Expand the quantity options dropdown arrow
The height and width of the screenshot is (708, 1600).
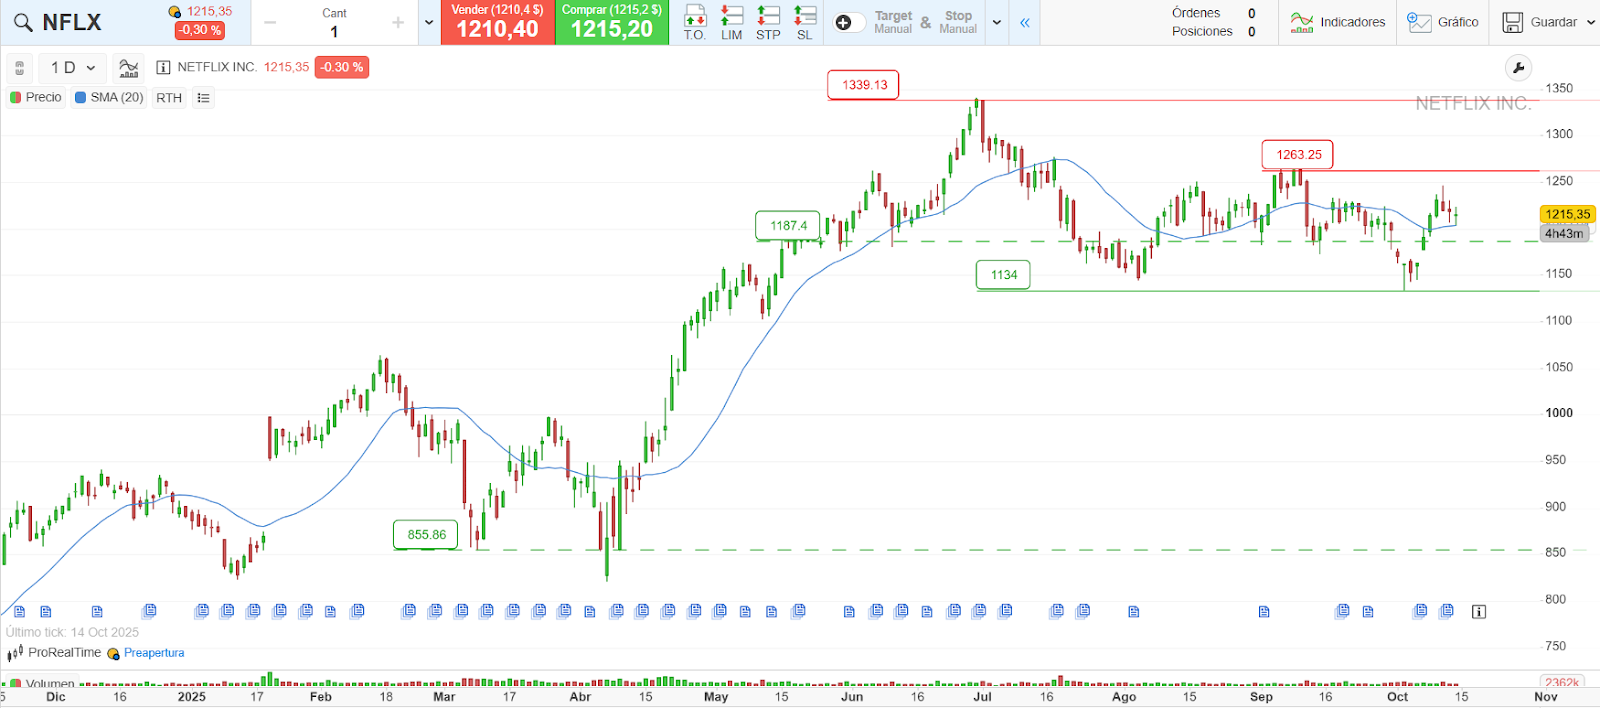tap(429, 22)
